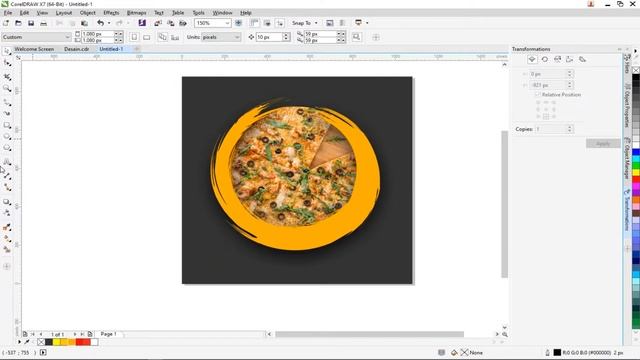Click the Print icon in toolbar

43,23
